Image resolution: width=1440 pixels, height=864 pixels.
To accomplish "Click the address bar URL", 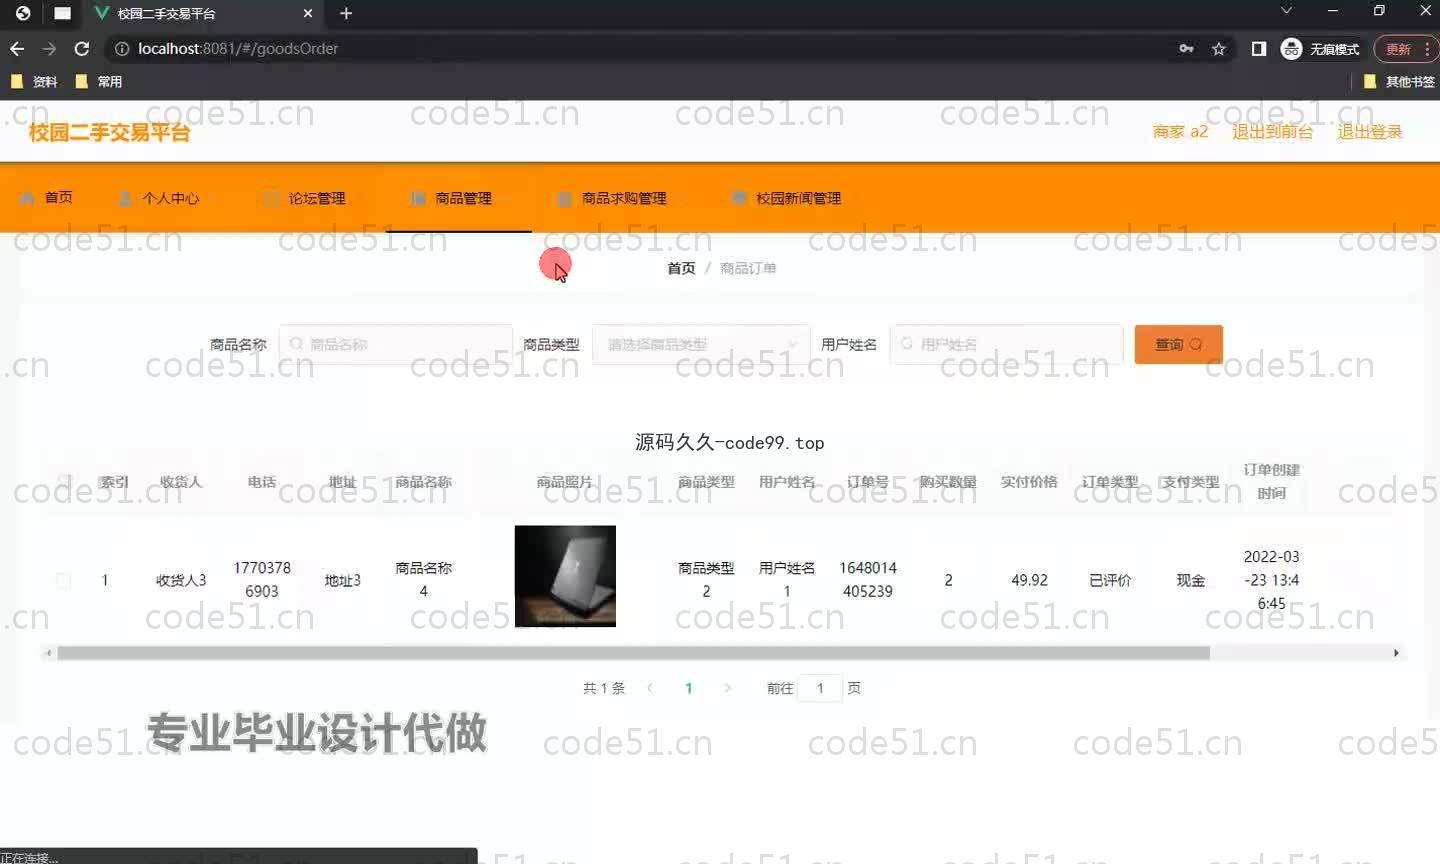I will click(238, 48).
